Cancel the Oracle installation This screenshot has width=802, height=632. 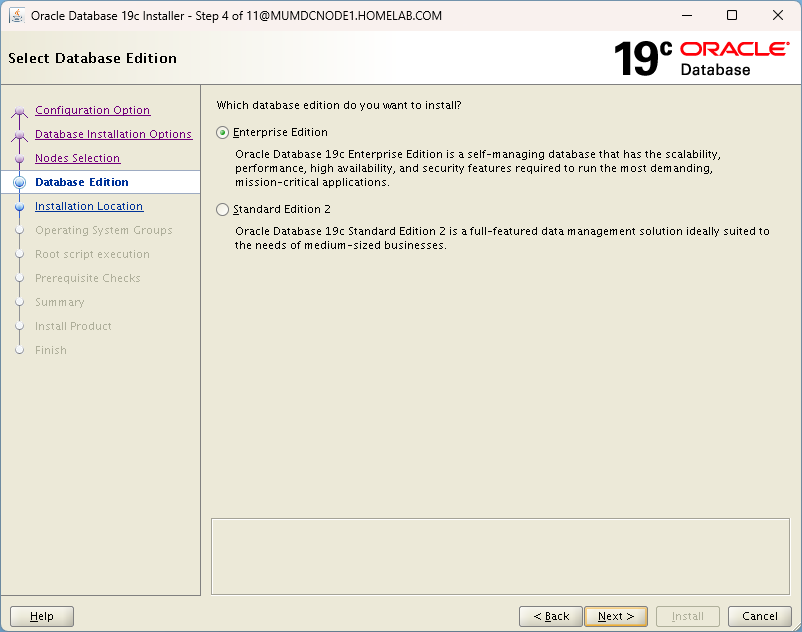pos(759,616)
